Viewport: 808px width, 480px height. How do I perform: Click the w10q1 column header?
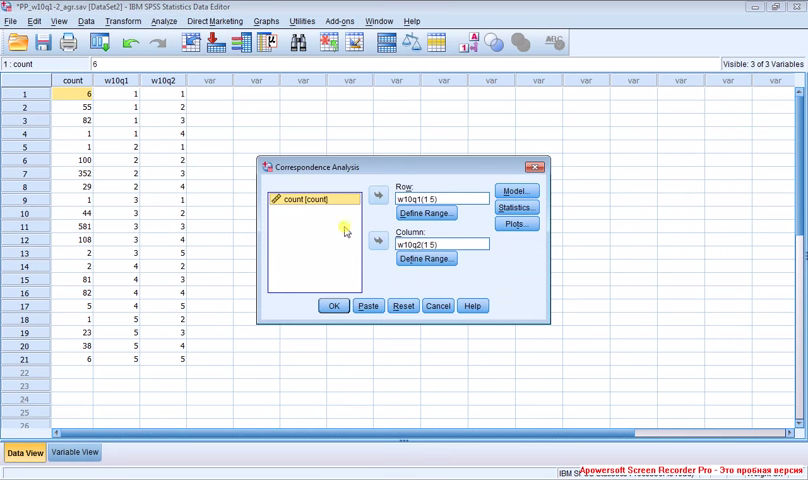pos(116,80)
